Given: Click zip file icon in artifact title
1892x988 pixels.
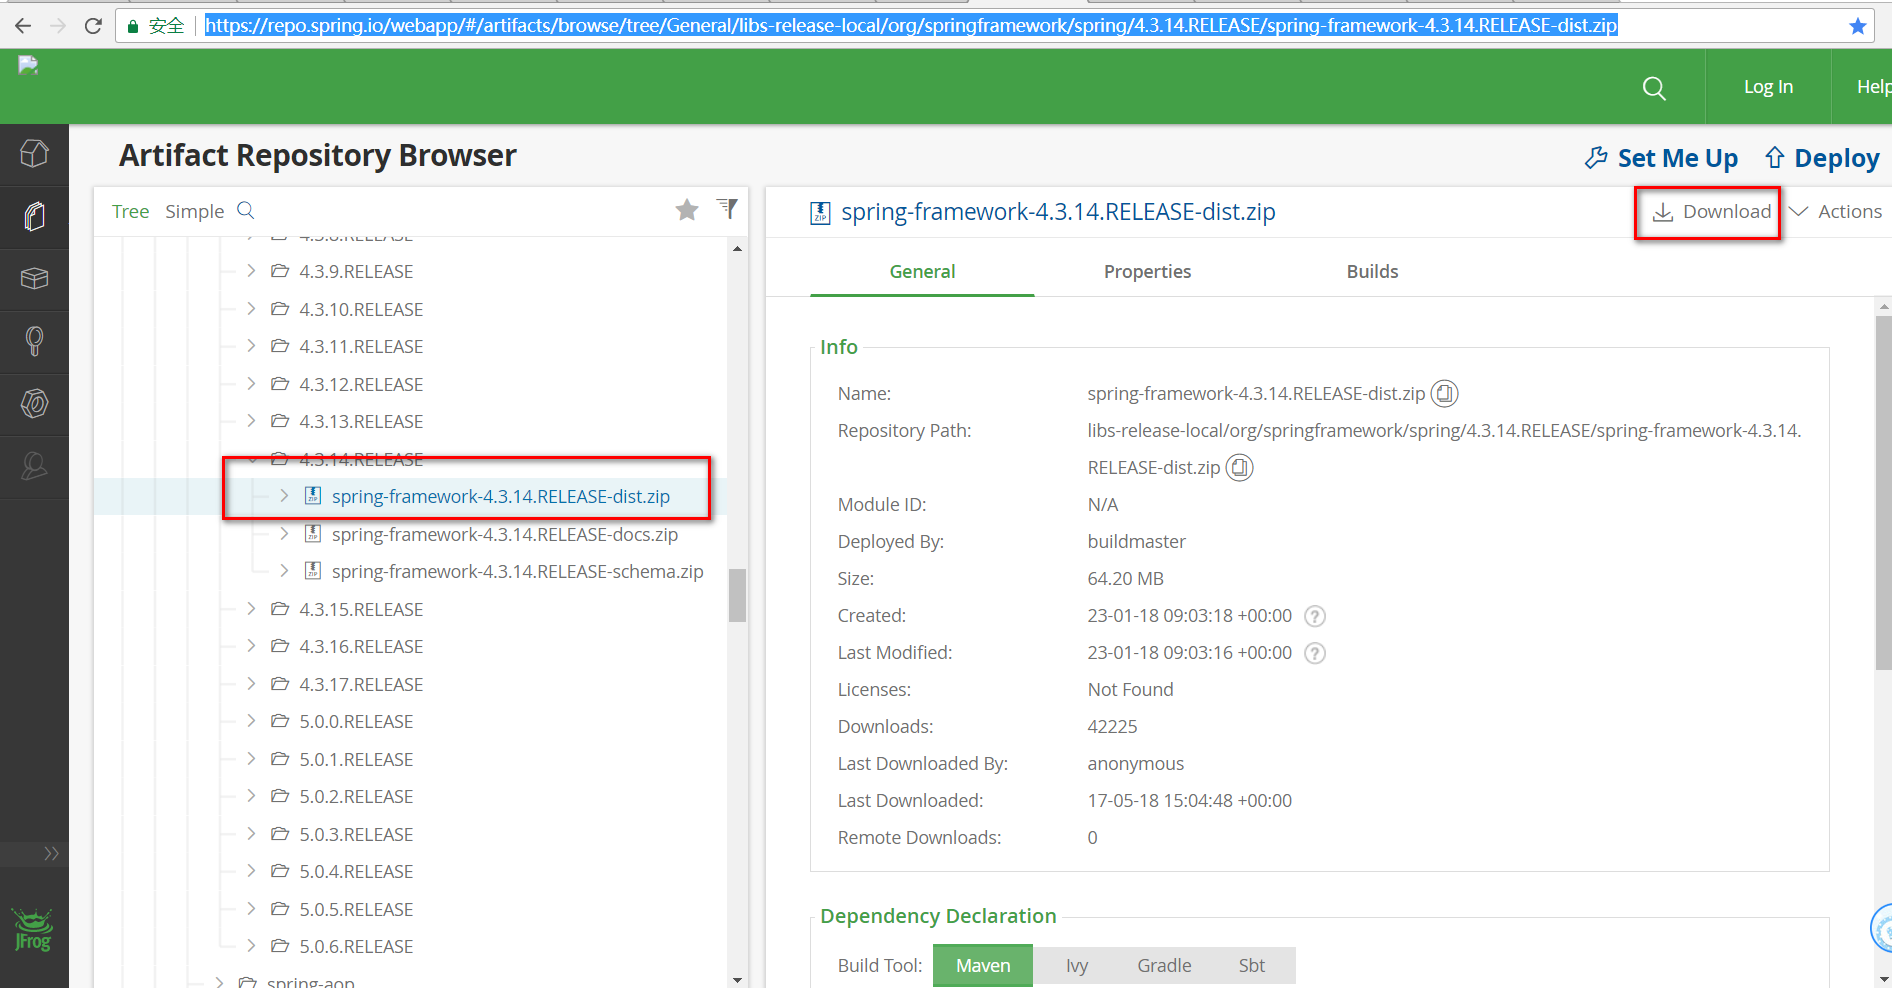Looking at the screenshot, I should pos(820,212).
